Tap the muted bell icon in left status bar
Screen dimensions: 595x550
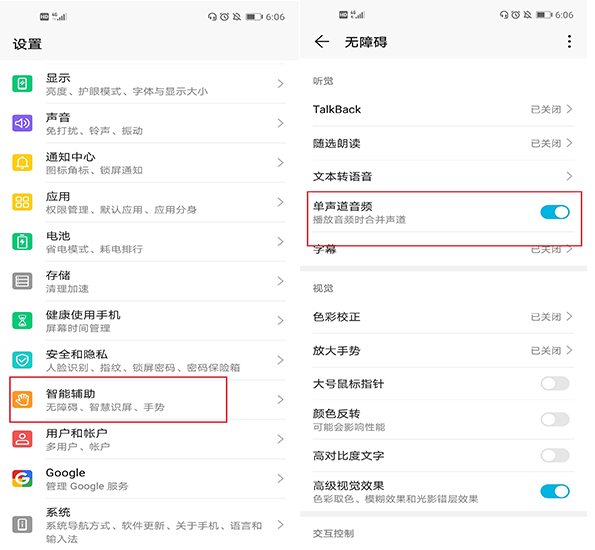pyautogui.click(x=237, y=17)
